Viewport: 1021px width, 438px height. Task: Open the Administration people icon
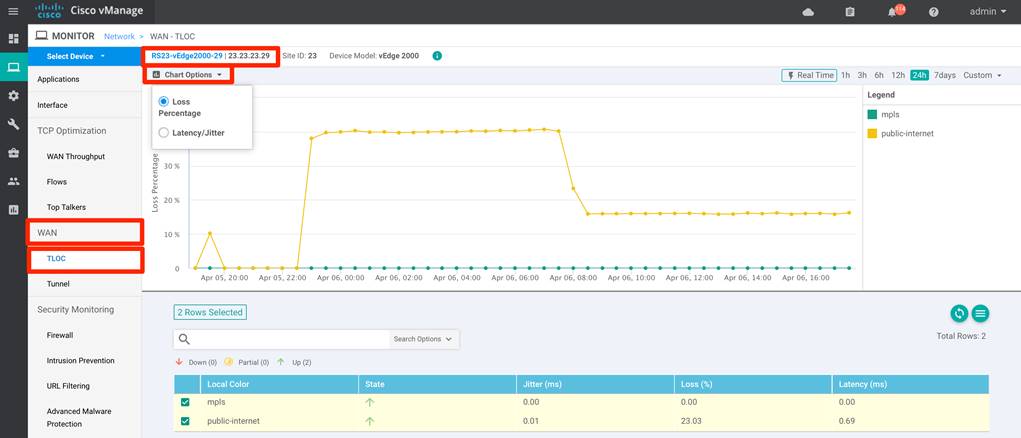[x=13, y=181]
